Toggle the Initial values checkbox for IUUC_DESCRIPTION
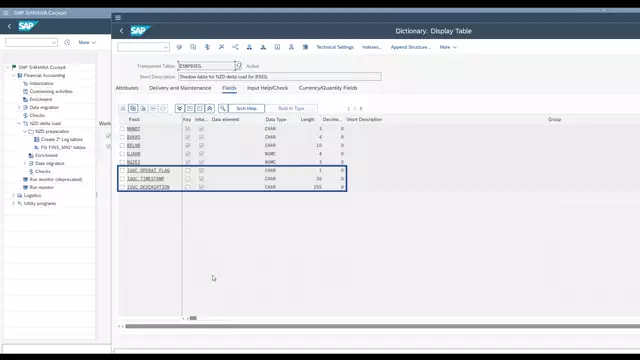640x360 pixels. click(201, 187)
